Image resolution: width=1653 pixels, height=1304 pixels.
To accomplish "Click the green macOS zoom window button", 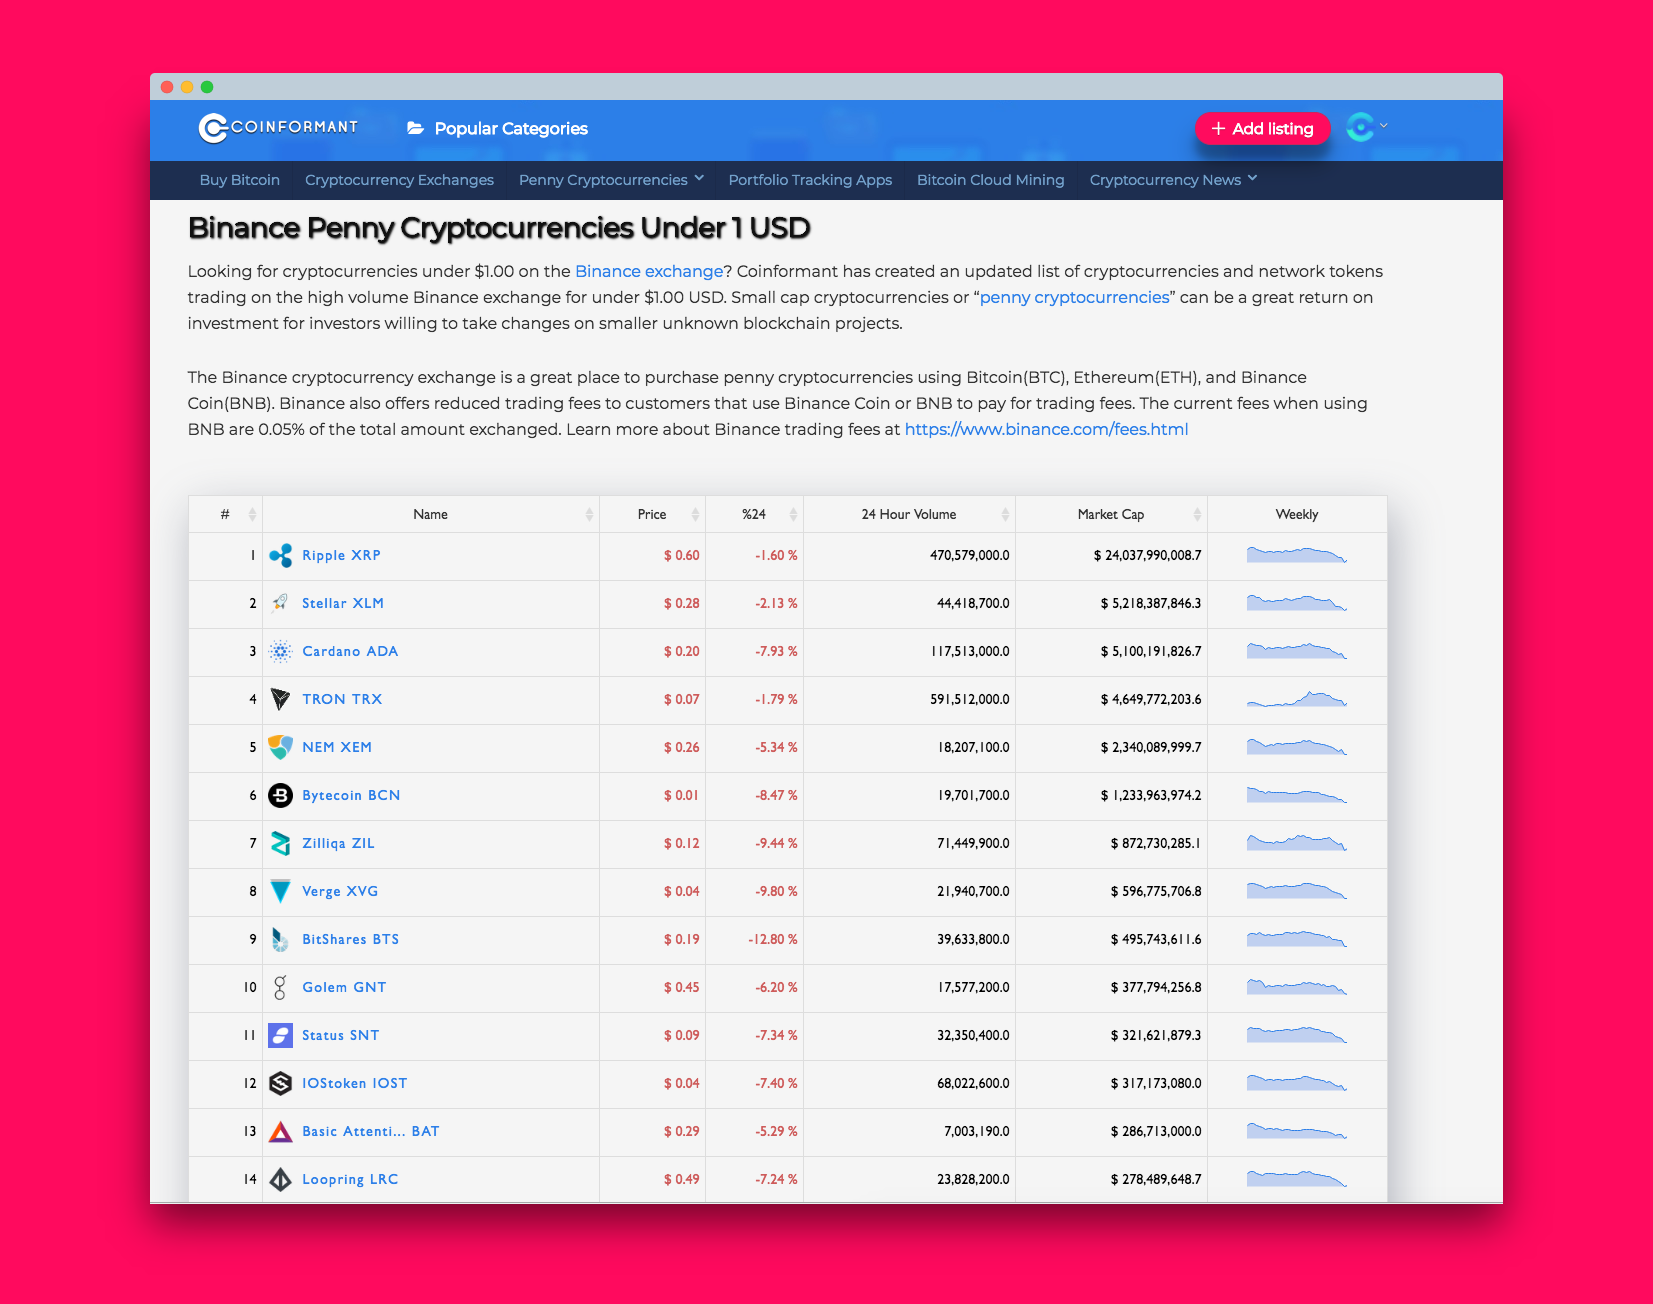I will click(x=207, y=87).
